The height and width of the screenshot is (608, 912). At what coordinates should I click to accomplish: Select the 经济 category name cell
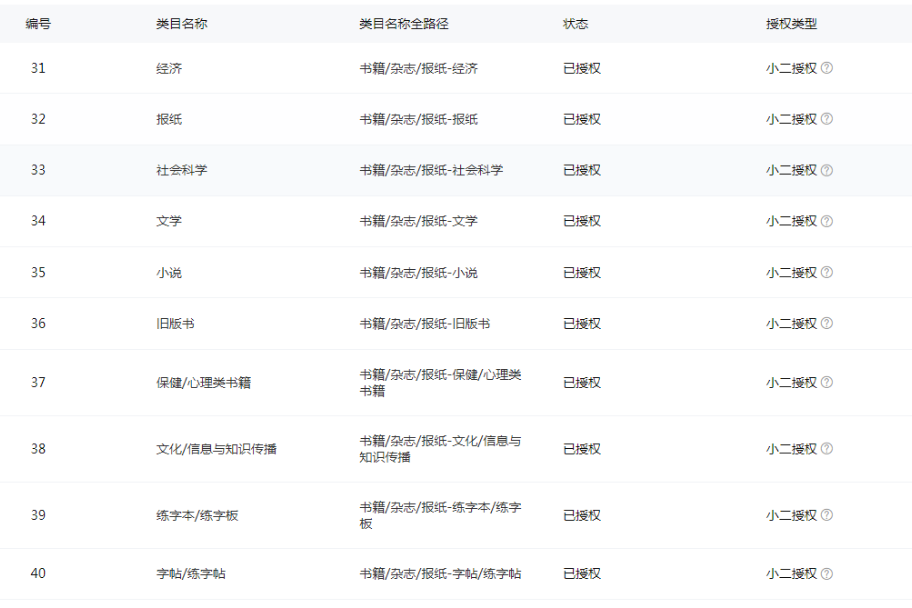click(x=169, y=69)
